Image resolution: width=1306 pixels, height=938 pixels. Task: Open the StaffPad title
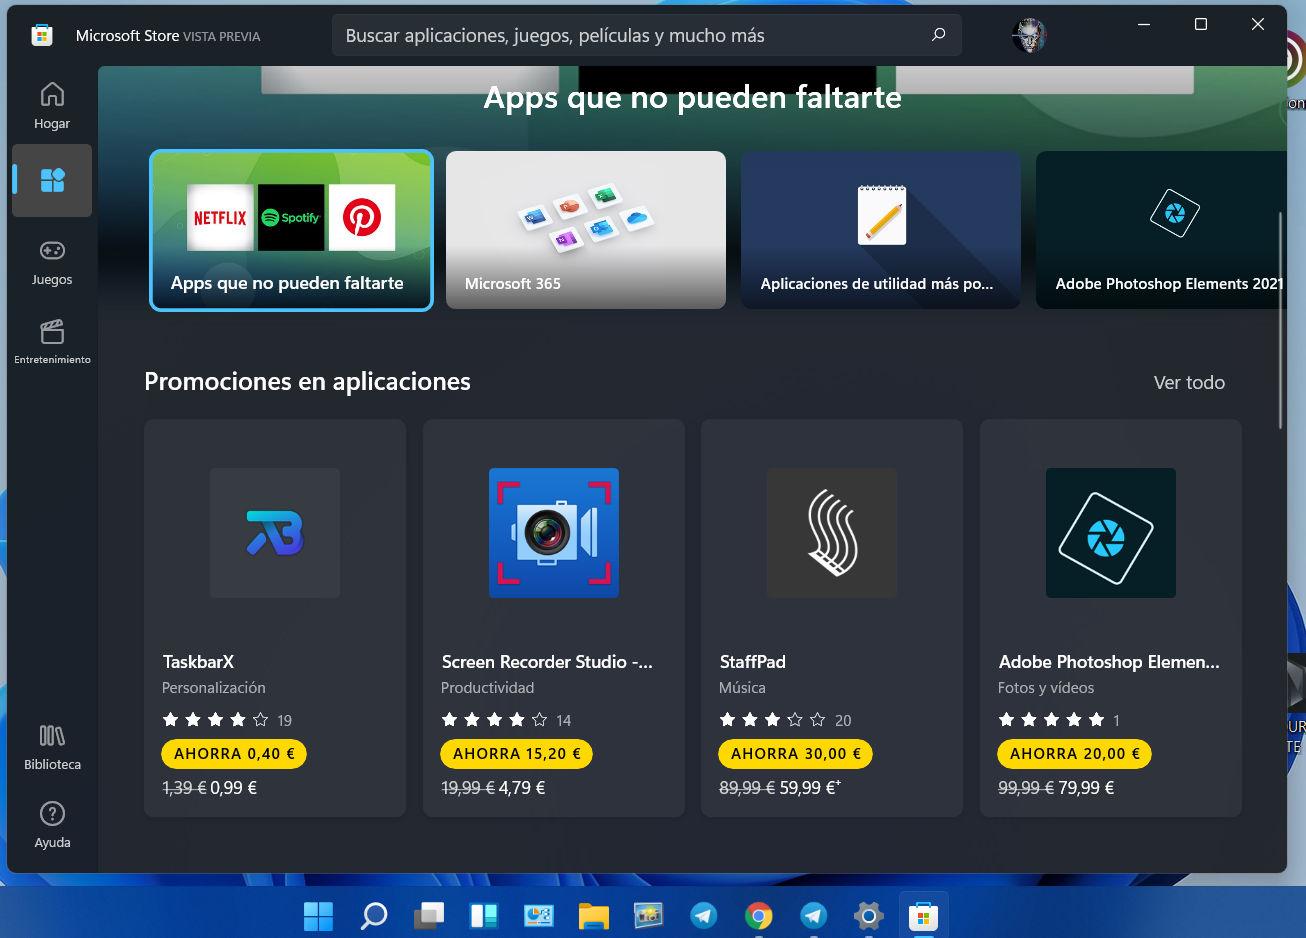point(753,661)
